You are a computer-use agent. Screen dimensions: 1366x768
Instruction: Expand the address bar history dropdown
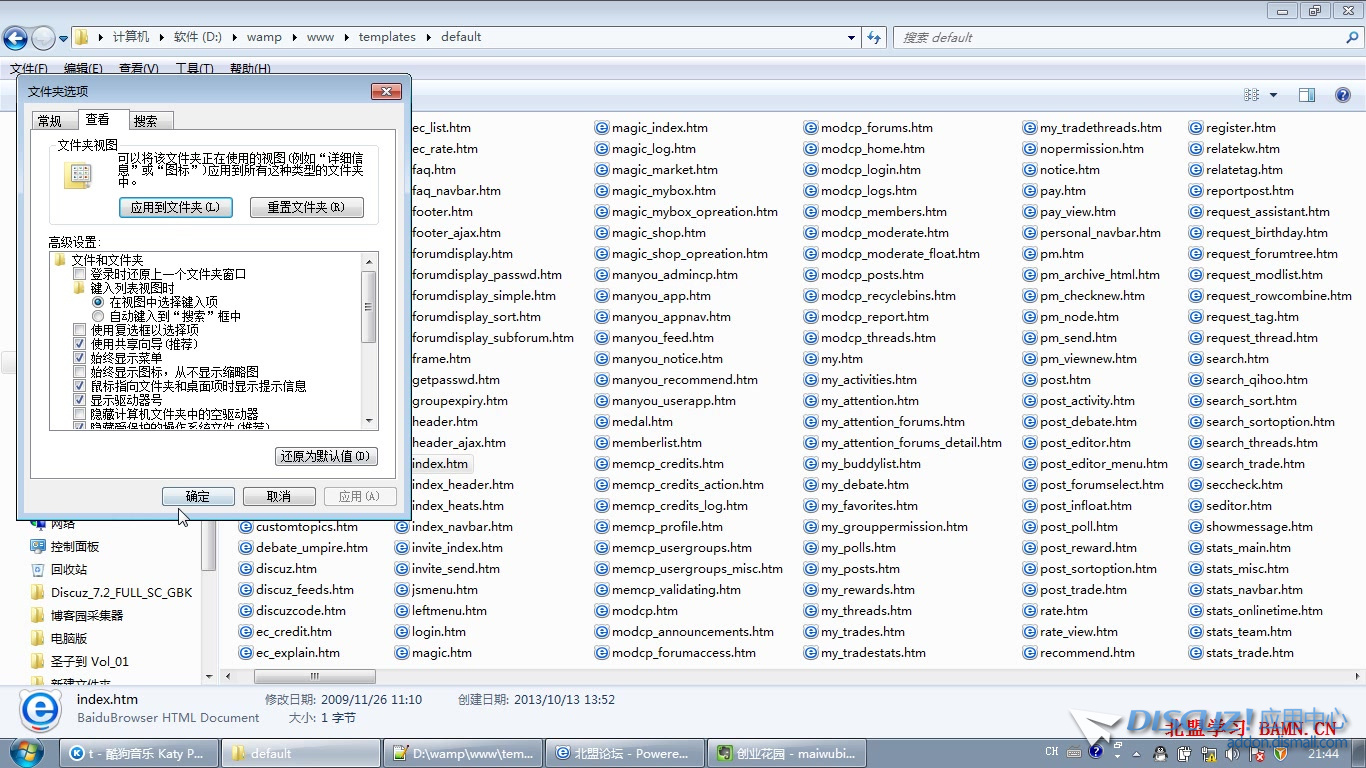click(851, 38)
